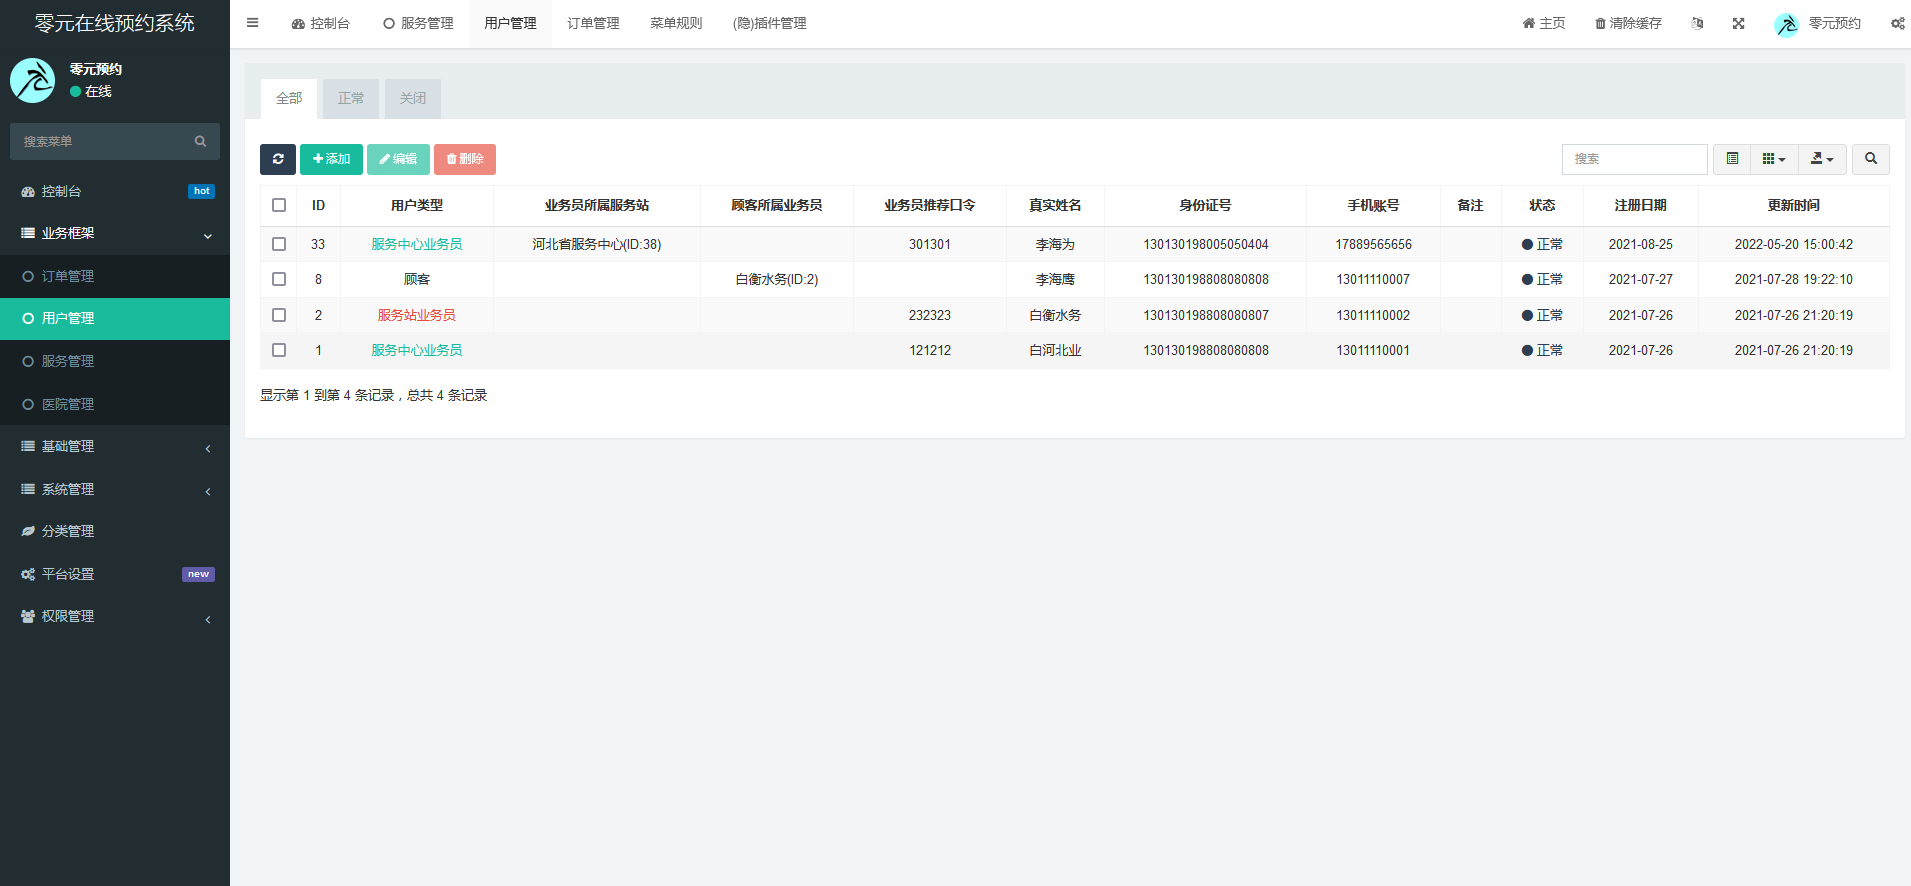The height and width of the screenshot is (886, 1911).
Task: Switch to the 正常 filter tab
Action: click(x=351, y=98)
